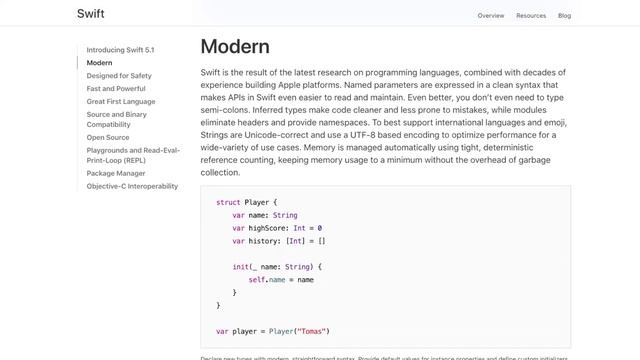Click the paragraph text starting 'Swift is the result'
The width and height of the screenshot is (640, 360).
385,122
